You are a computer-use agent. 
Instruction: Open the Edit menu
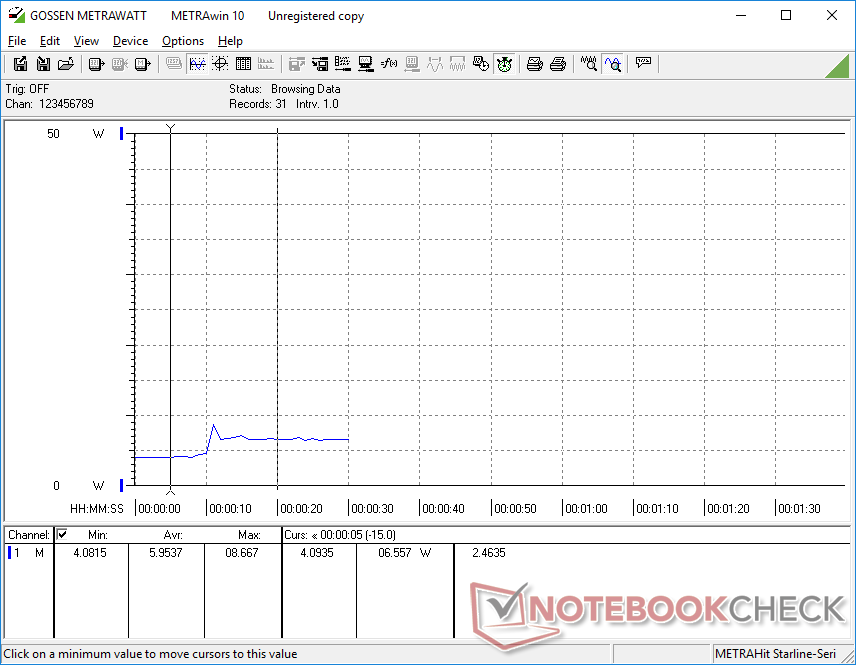click(50, 41)
